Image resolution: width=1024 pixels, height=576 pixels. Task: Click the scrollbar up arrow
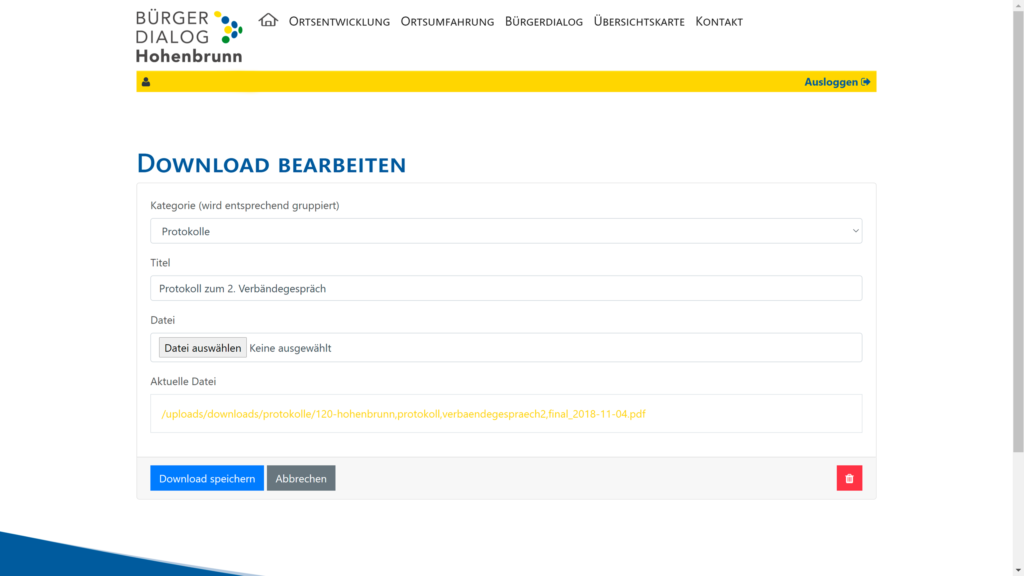point(1018,5)
